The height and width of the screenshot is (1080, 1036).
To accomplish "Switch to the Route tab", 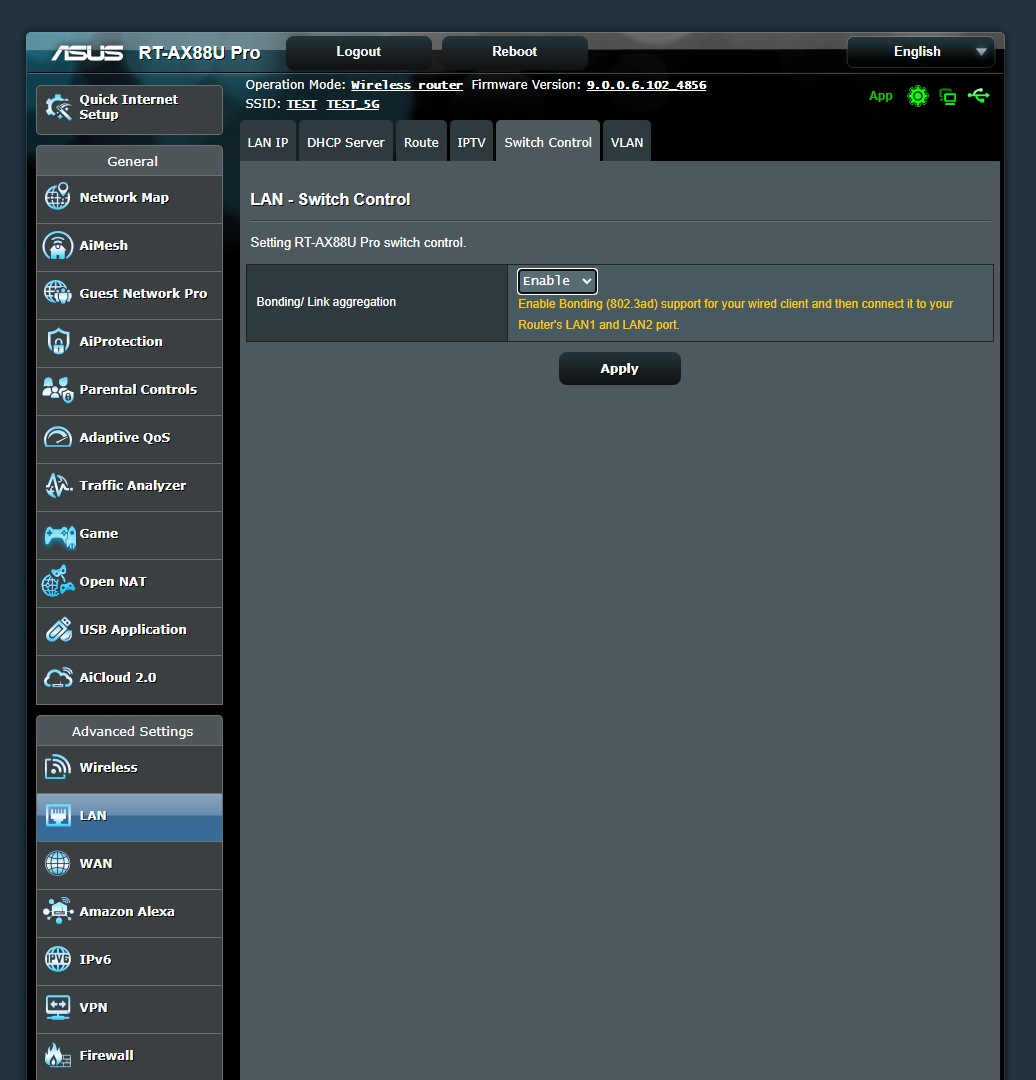I will [421, 143].
